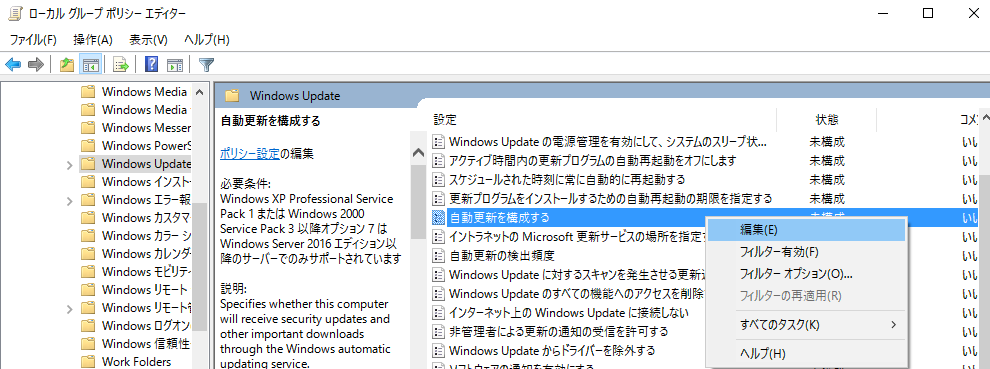This screenshot has height=369, width=990.
Task: Click the description pane scroll up arrow
Action: [x=418, y=152]
